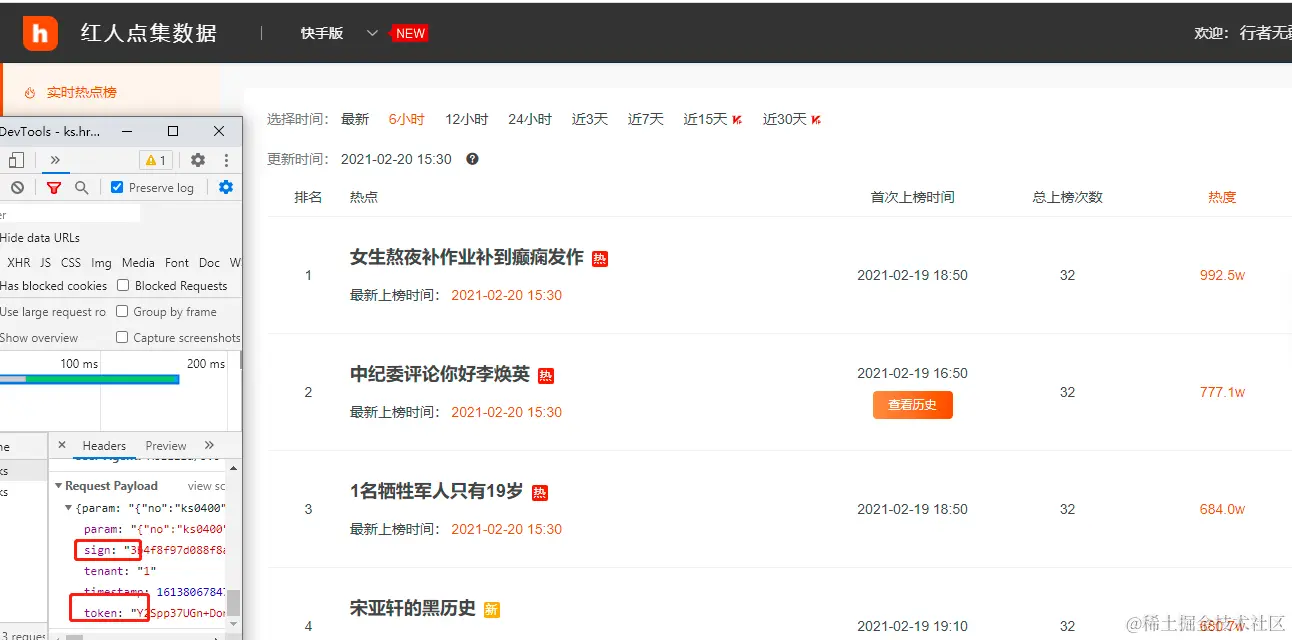
Task: Select the XHR request filter tab
Action: [18, 262]
